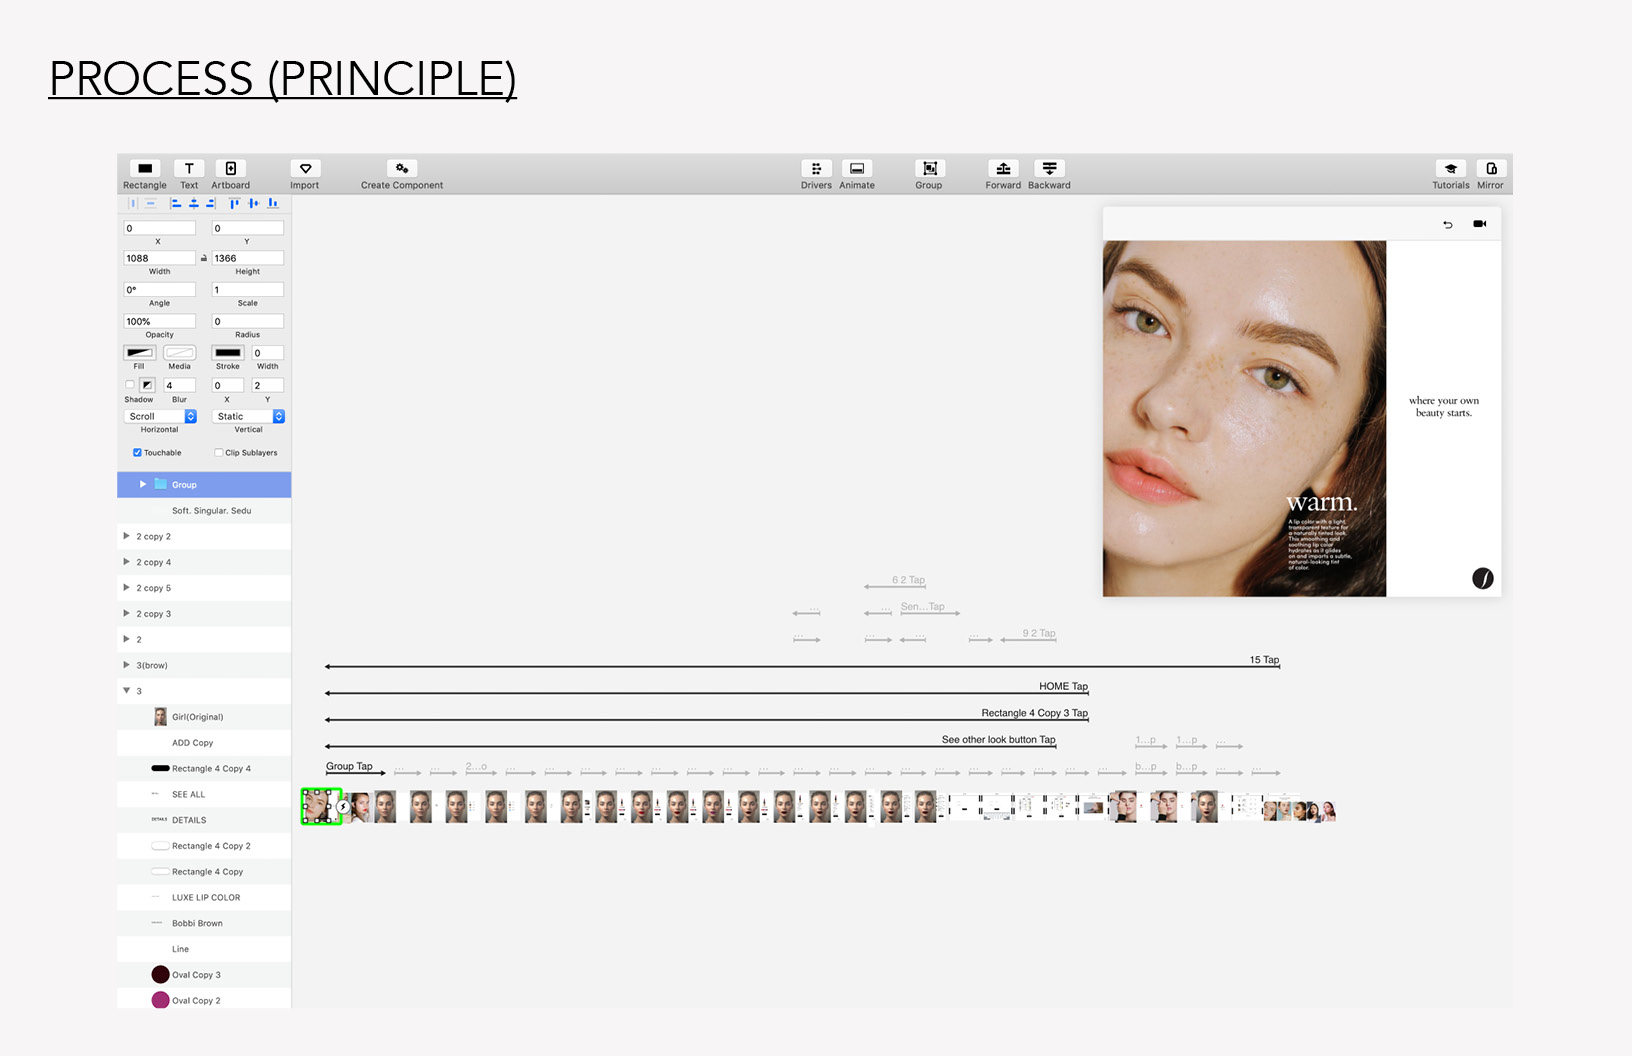The image size is (1632, 1056).
Task: Align layers to vertical middle
Action: point(253,203)
